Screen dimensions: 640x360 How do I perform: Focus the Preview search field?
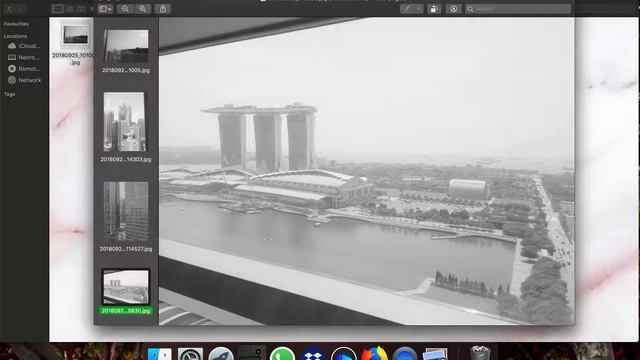518,9
